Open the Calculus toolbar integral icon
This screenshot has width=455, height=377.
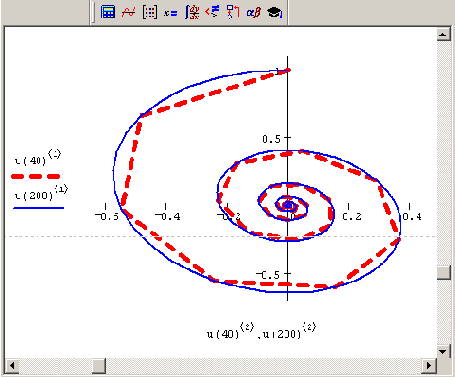coord(192,12)
